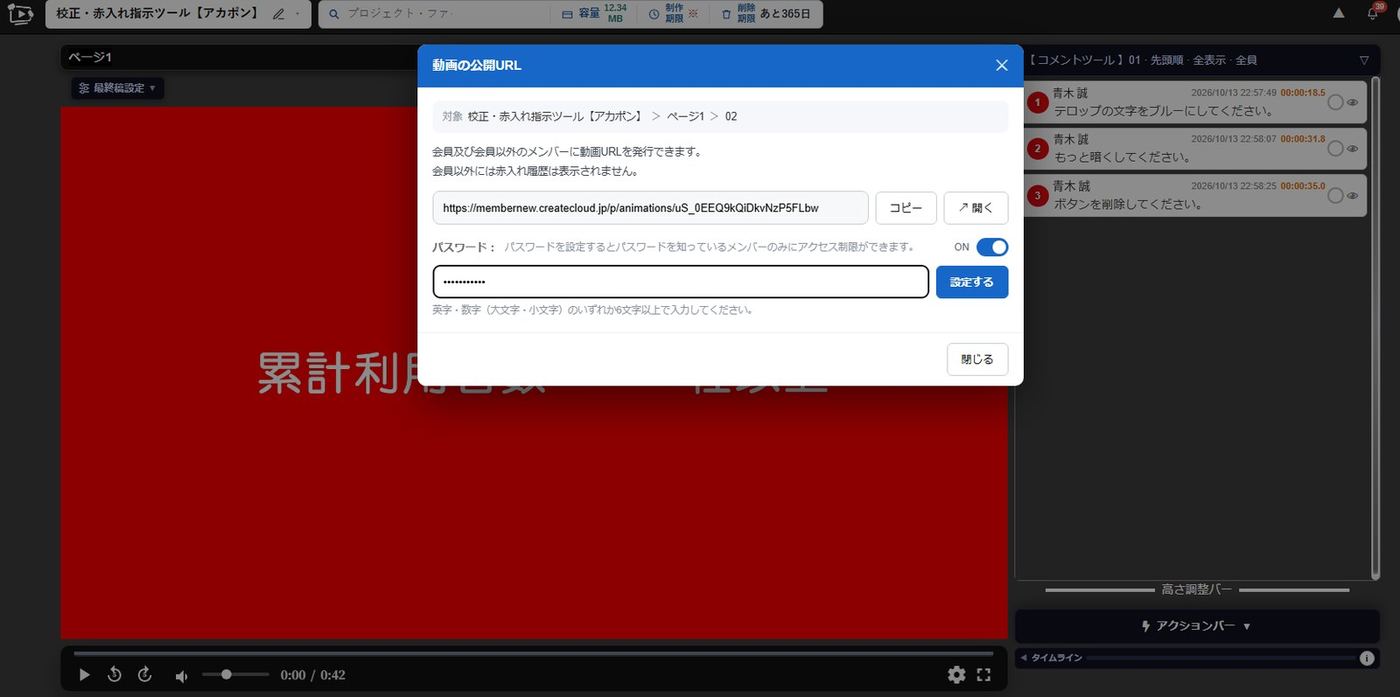Click the video seek progress bar
1400x697 pixels.
tap(533, 654)
